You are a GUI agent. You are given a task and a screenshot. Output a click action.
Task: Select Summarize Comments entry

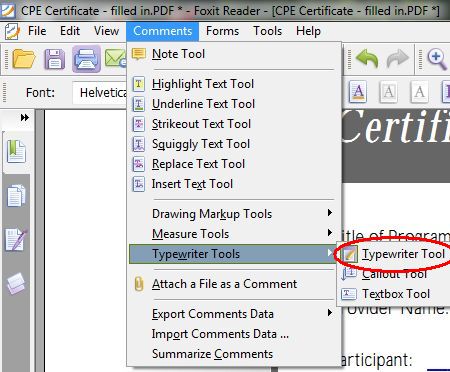click(235, 354)
